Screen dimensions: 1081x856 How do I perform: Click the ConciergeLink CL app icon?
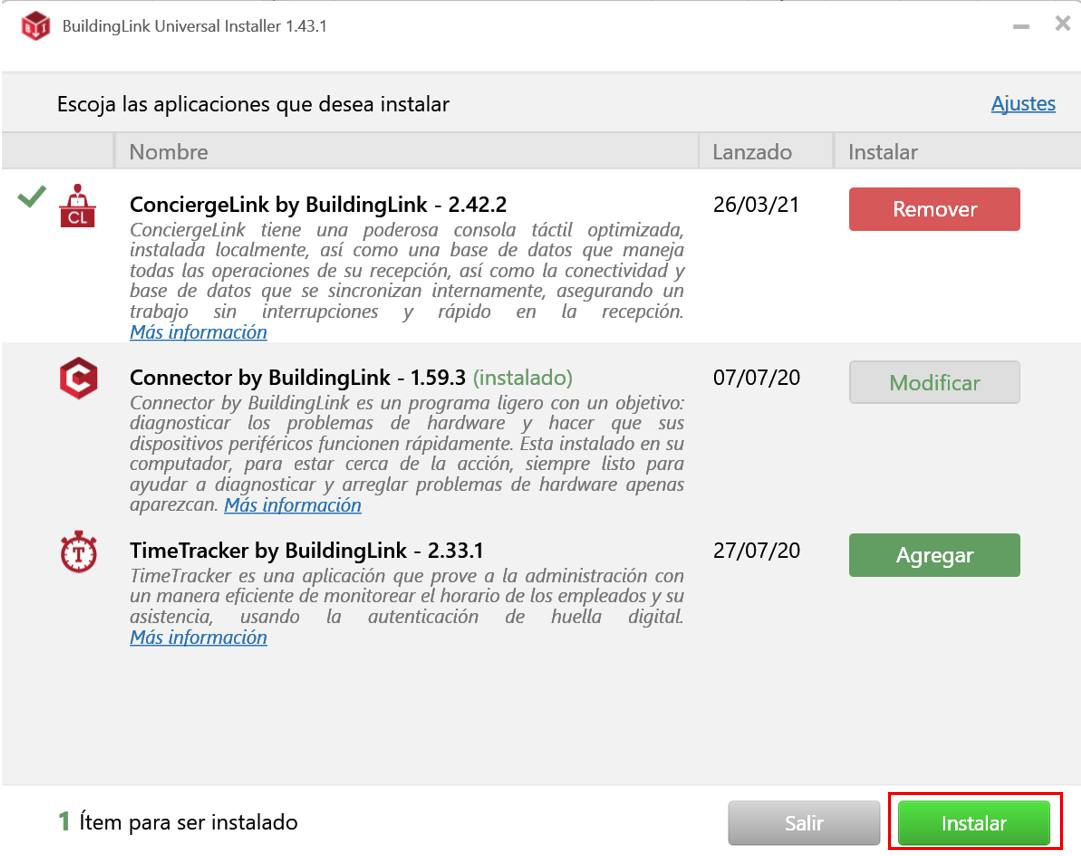point(77,205)
